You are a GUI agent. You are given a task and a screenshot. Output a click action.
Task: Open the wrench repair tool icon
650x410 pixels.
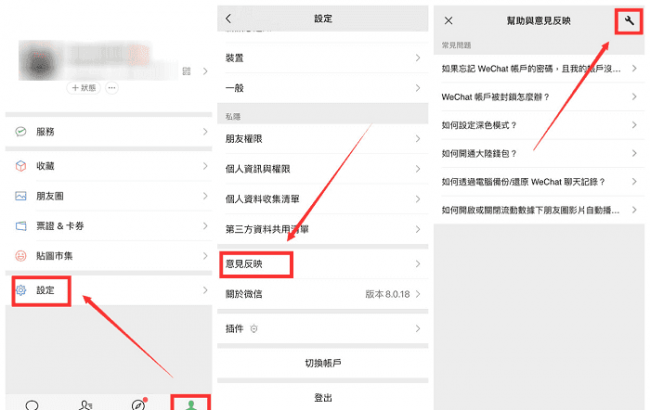click(x=629, y=20)
